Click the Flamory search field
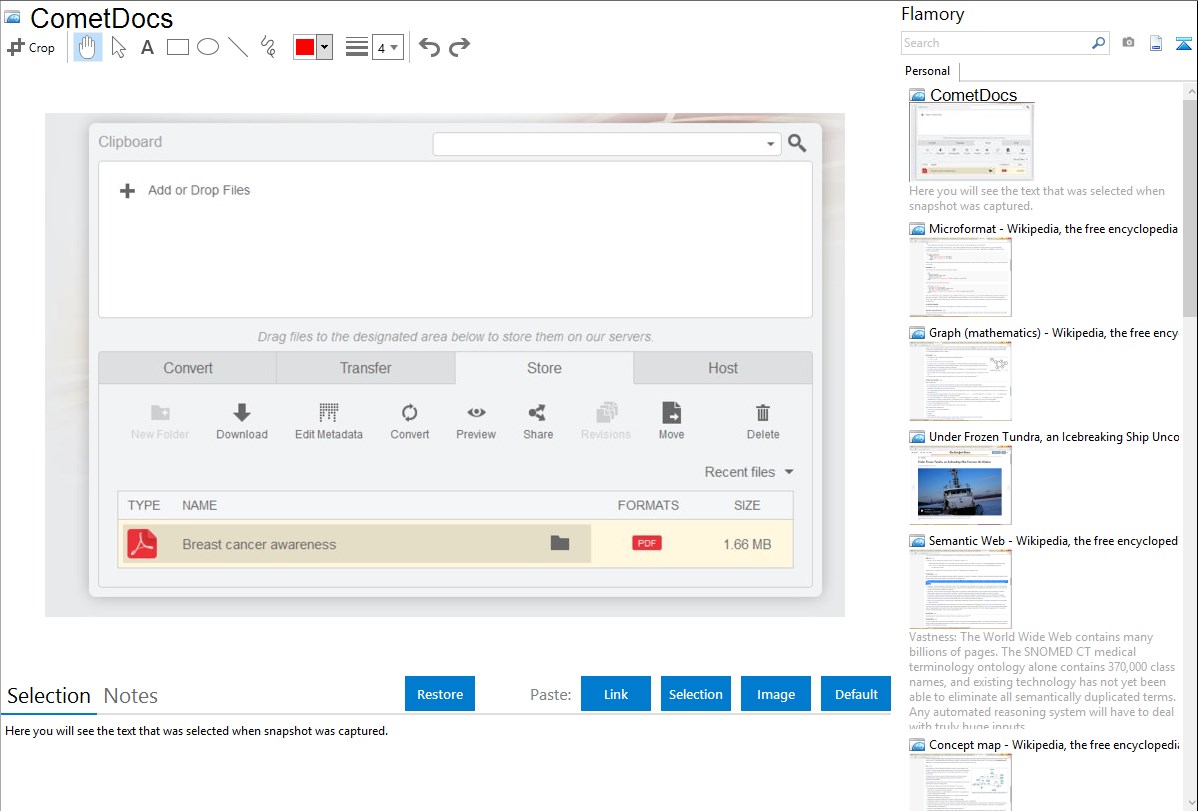This screenshot has width=1198, height=811. [x=995, y=43]
